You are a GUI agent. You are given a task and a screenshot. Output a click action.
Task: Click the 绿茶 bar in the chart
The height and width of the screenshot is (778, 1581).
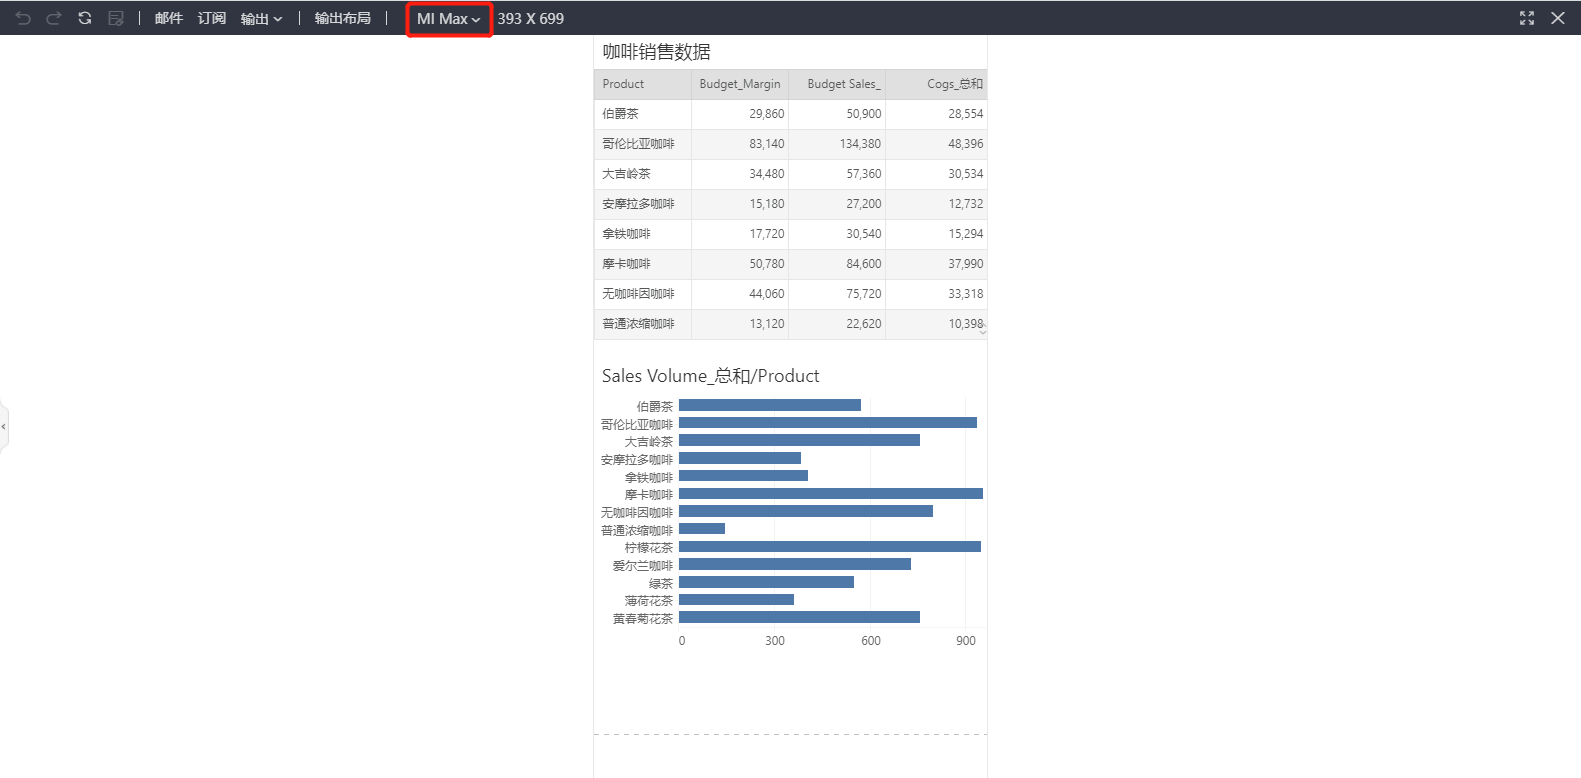[766, 582]
